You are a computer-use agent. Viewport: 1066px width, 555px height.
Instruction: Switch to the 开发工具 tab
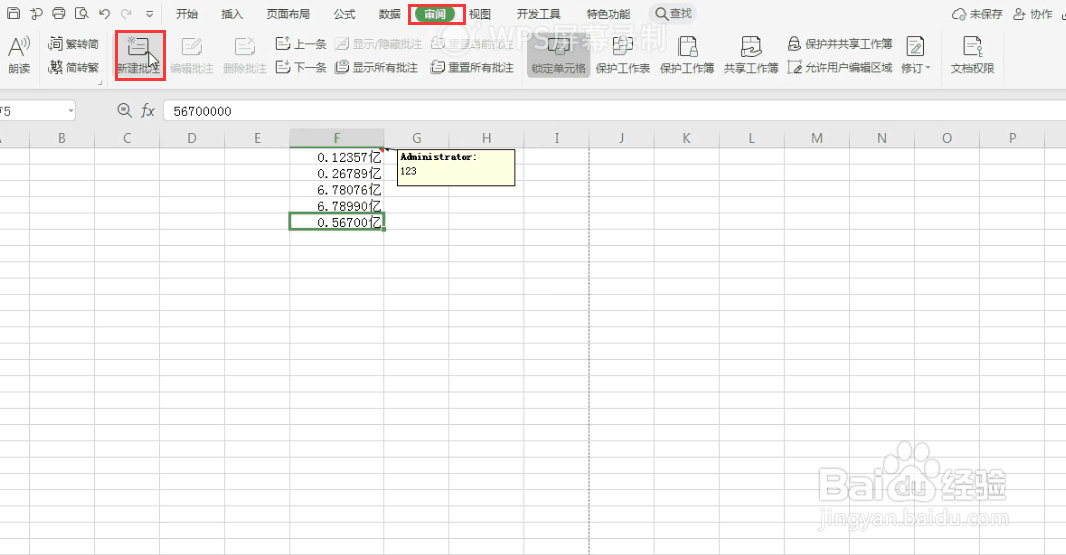click(x=538, y=14)
